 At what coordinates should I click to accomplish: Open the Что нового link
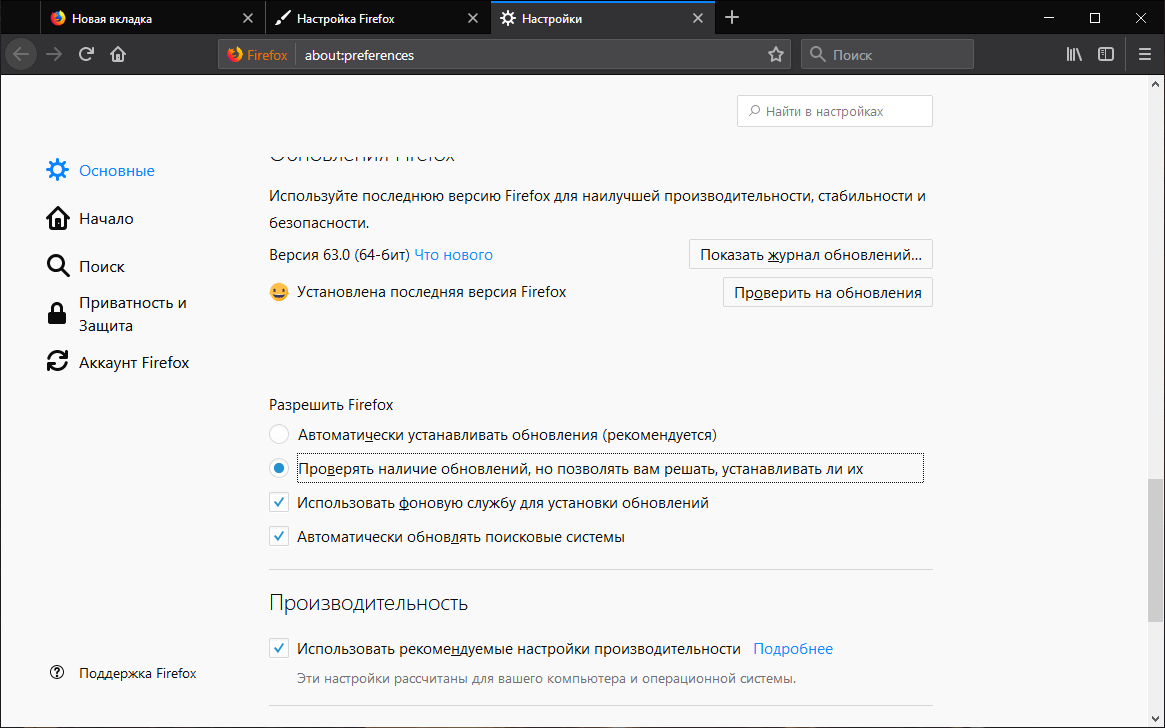(453, 254)
